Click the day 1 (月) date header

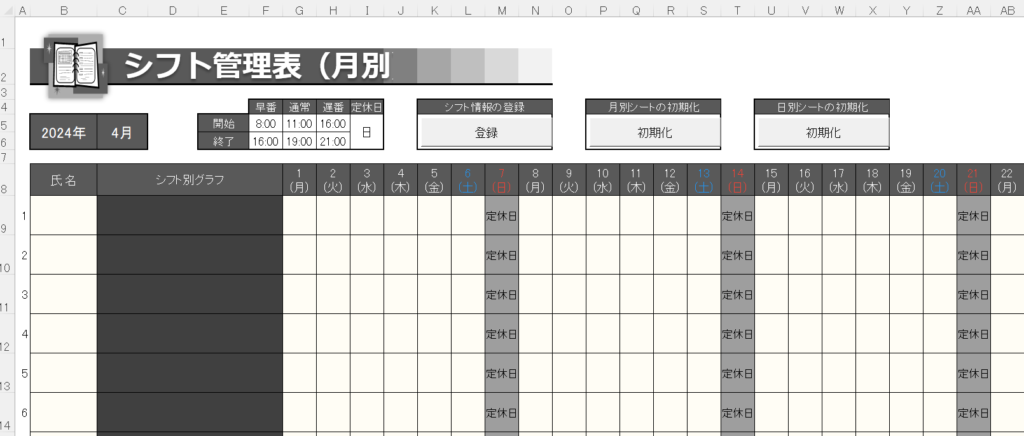pyautogui.click(x=299, y=180)
